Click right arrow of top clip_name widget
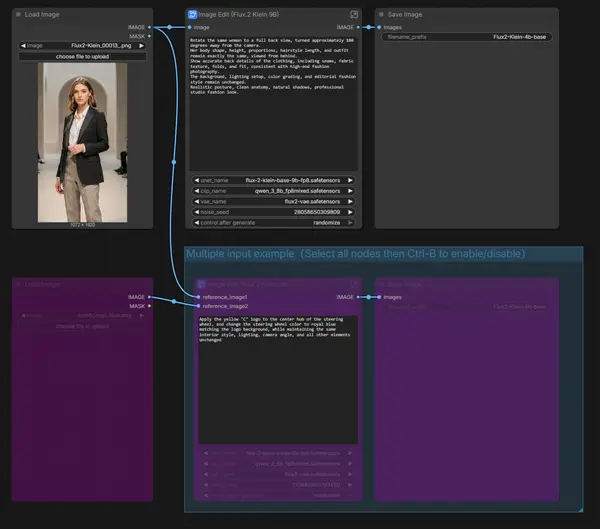Screen dimensions: 600x529 [x=350, y=191]
